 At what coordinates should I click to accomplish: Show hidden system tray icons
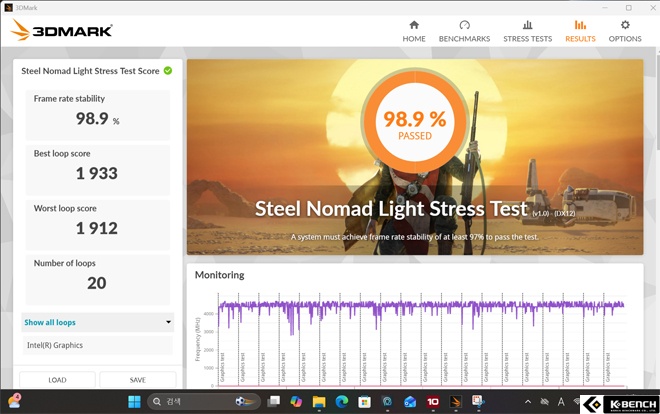coord(528,402)
